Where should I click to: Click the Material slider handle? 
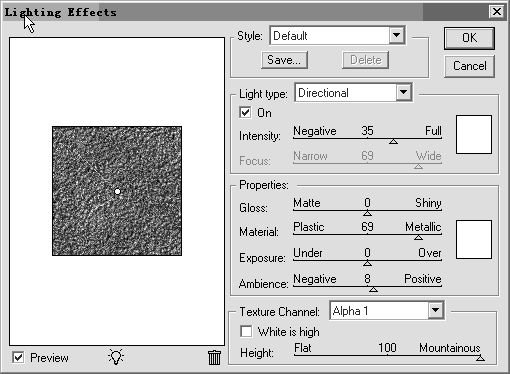[418, 237]
